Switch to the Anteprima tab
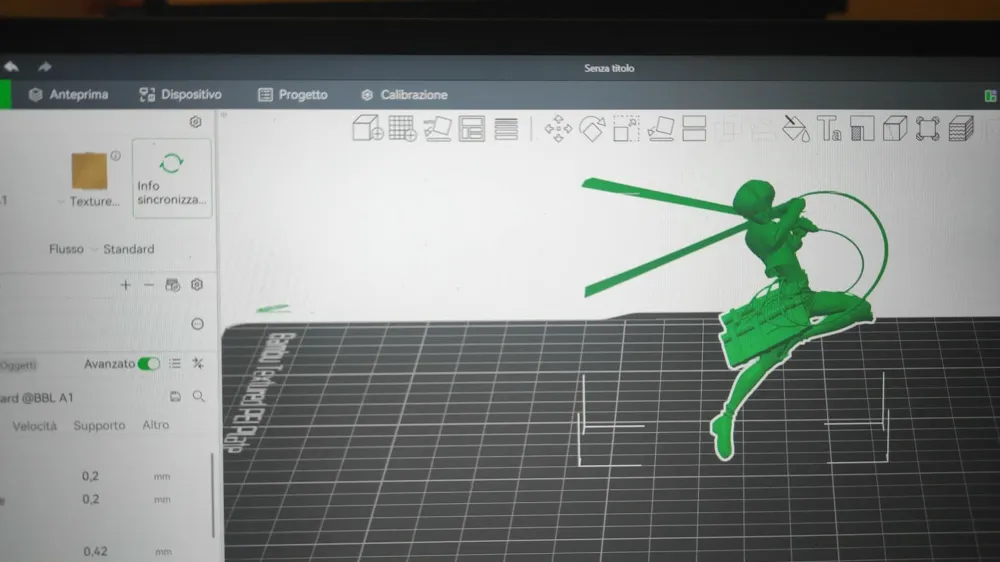 pyautogui.click(x=69, y=95)
